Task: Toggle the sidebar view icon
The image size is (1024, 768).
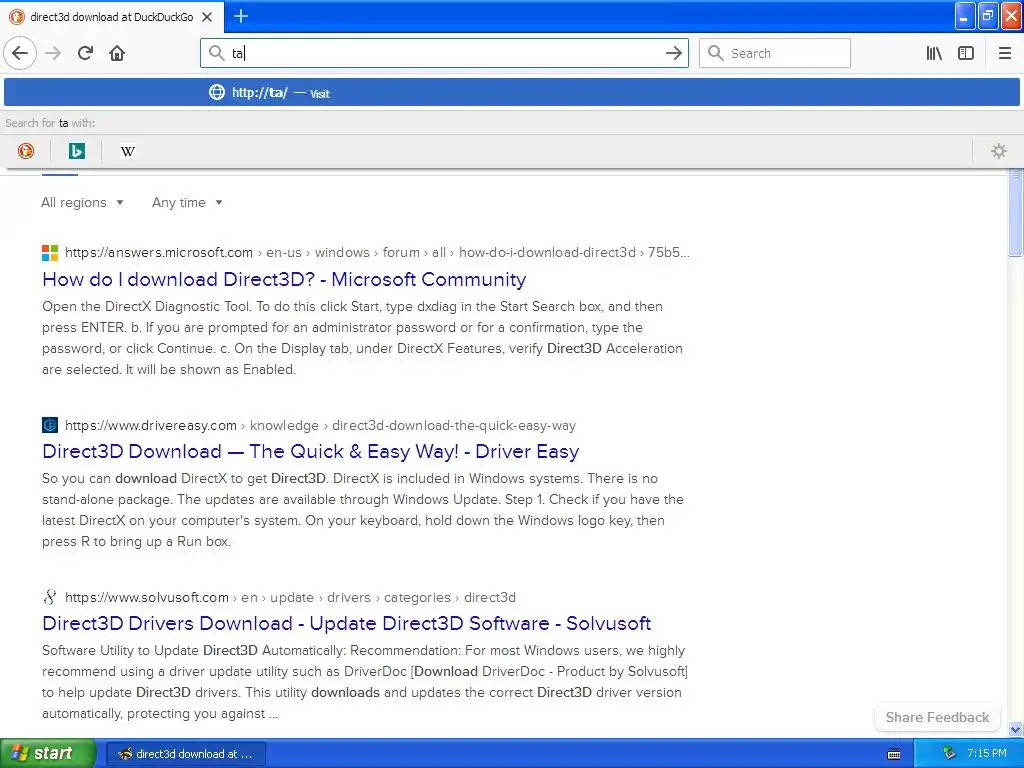Action: point(966,53)
